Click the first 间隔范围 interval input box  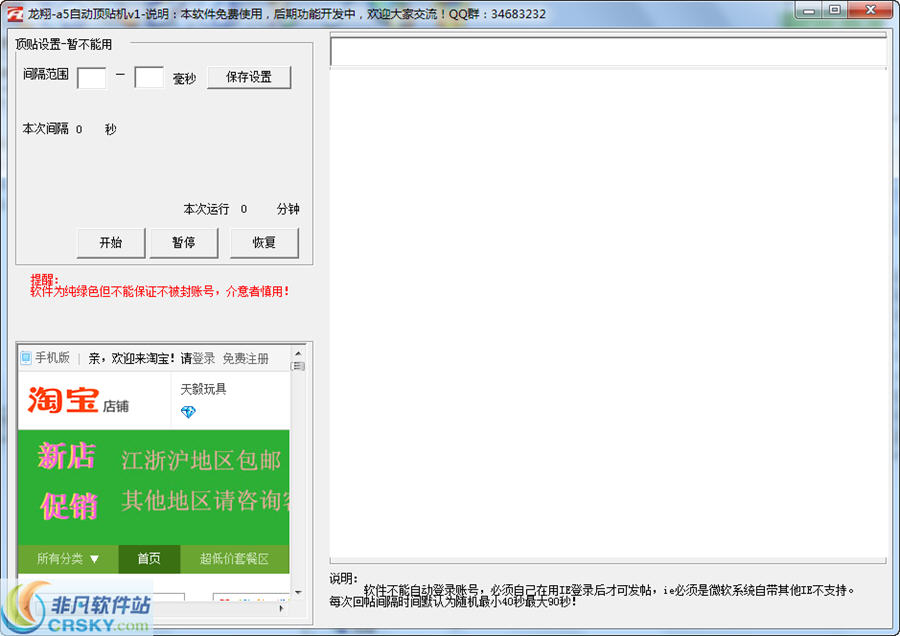91,77
